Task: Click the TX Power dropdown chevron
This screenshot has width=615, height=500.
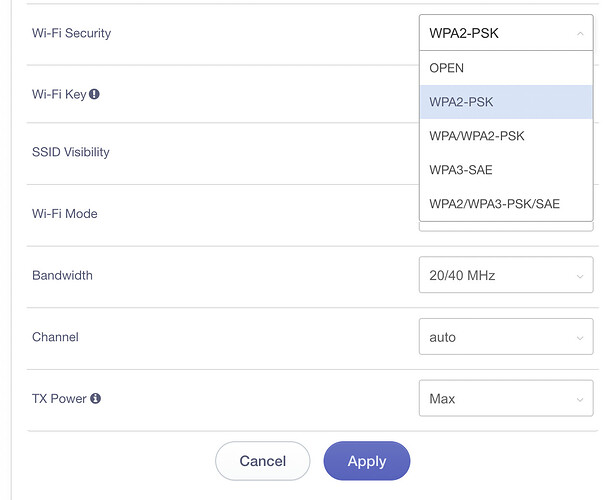Action: tap(580, 400)
